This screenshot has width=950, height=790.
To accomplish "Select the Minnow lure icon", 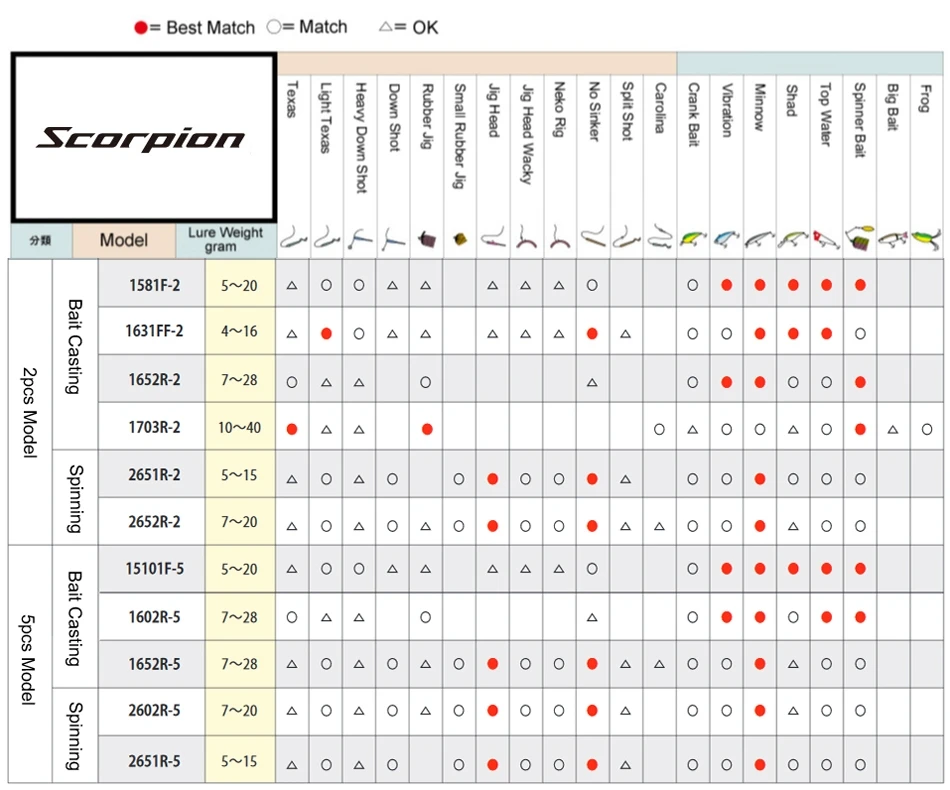I will coord(760,239).
